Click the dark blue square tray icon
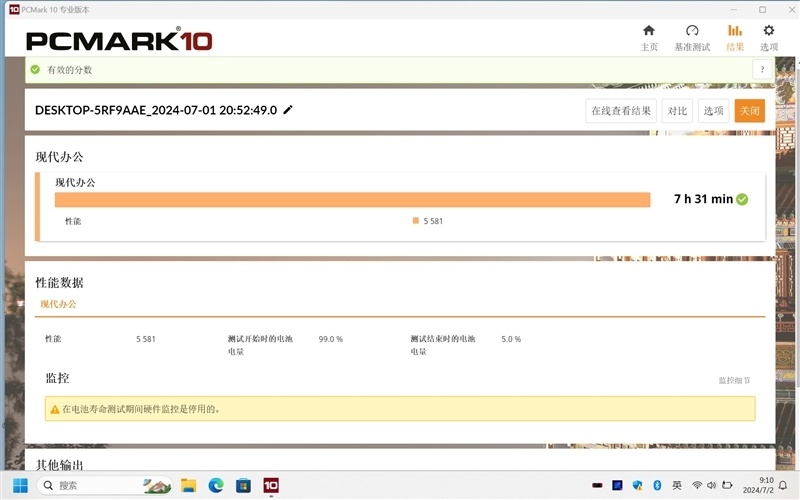Viewport: 800px width, 500px height. click(617, 485)
